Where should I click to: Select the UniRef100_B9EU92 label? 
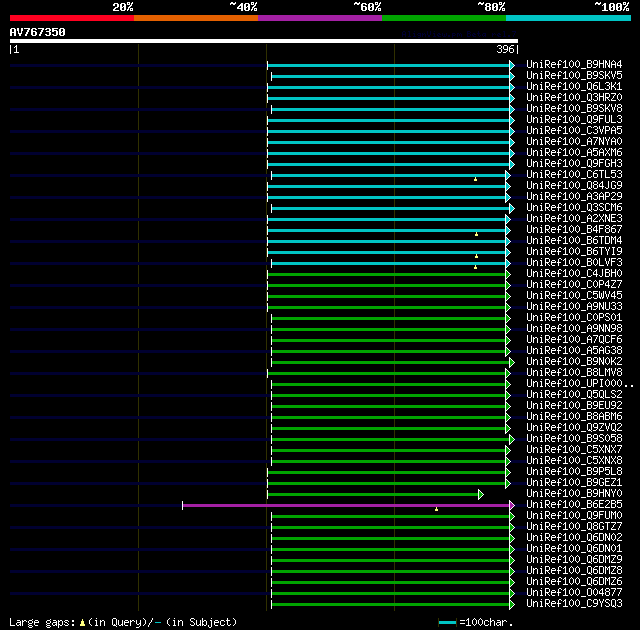(574, 406)
